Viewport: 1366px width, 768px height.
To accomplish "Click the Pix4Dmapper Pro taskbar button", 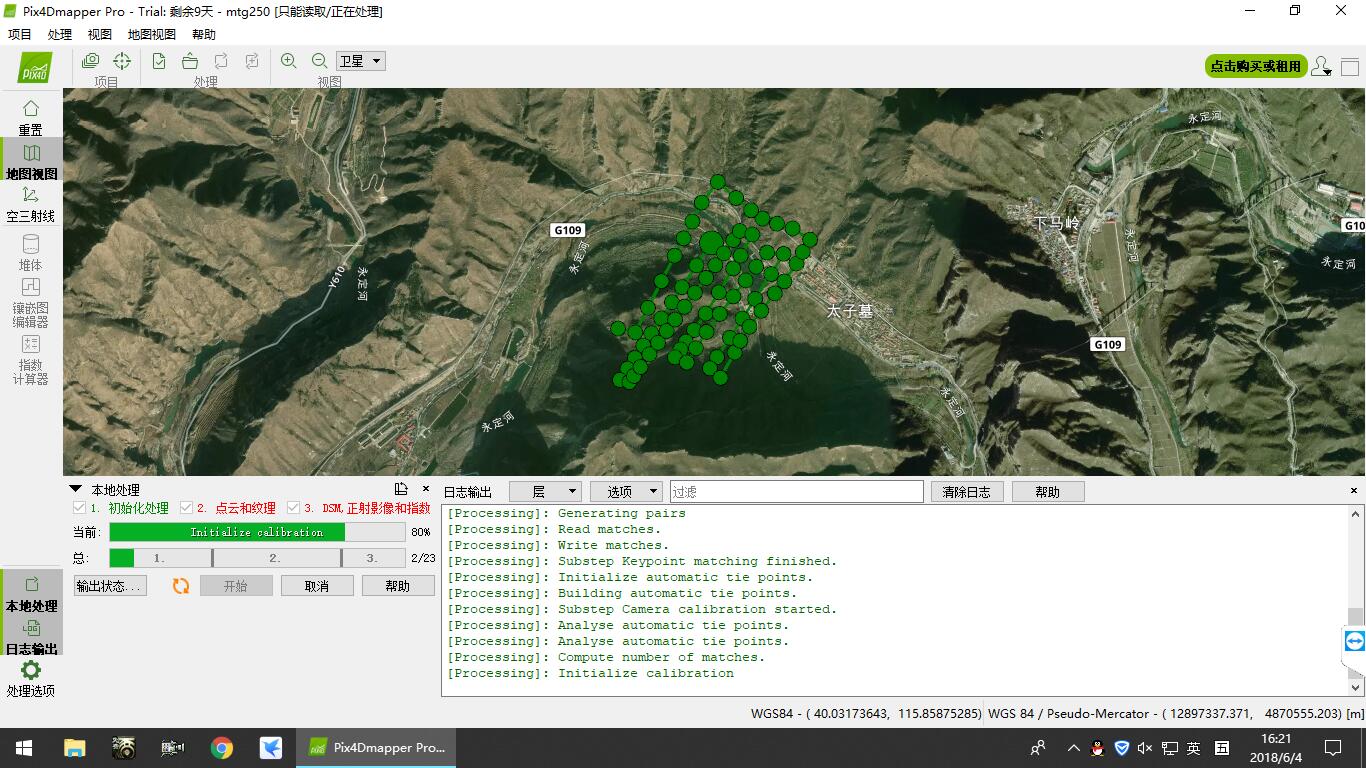I will [376, 748].
